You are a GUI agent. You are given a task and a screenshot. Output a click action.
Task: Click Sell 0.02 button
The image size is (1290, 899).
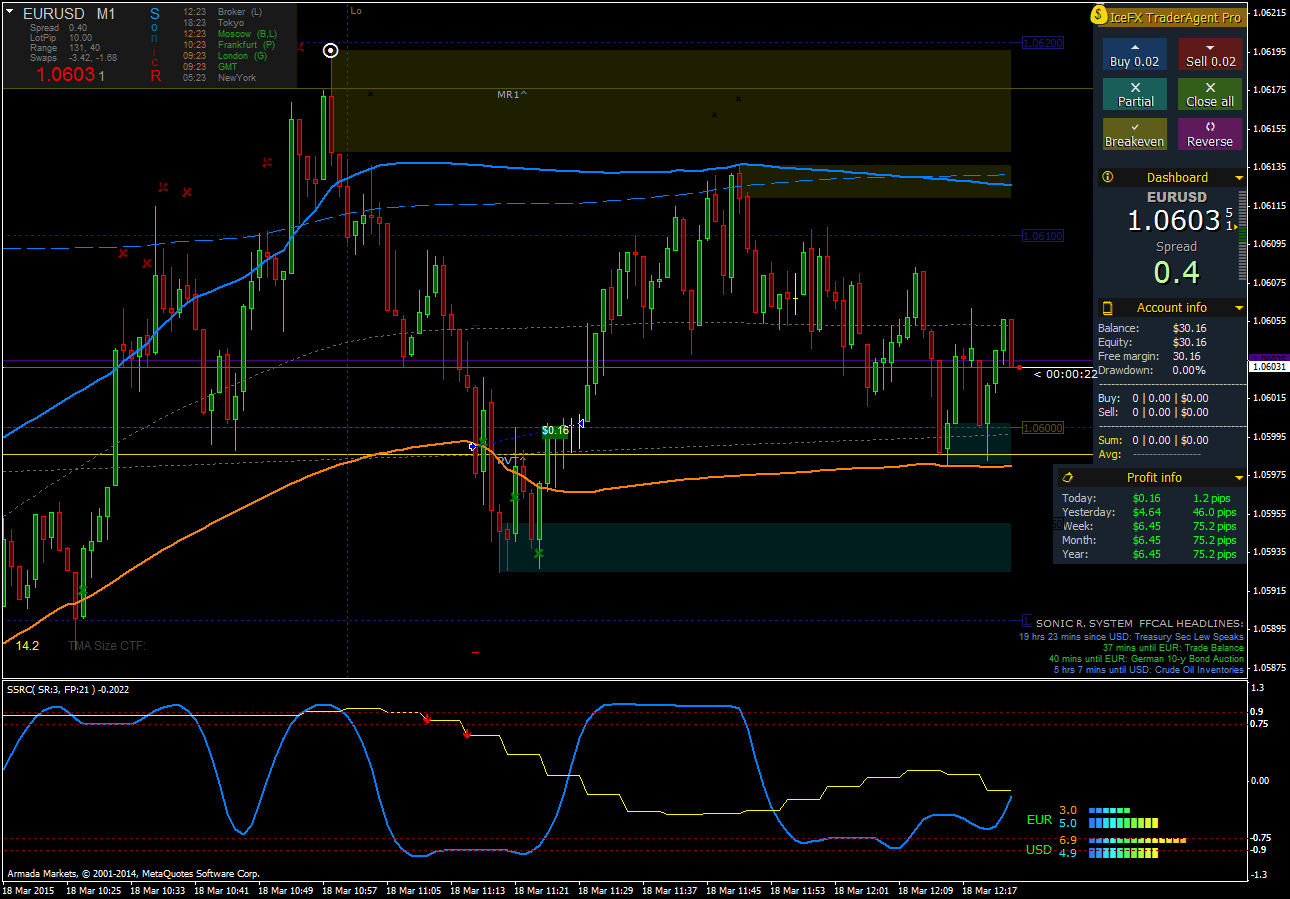pos(1210,54)
